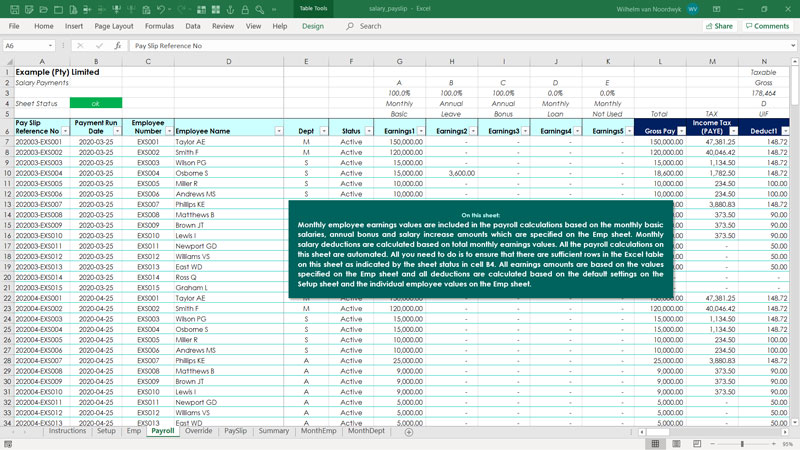The image size is (800, 450).
Task: Click the 178,464 taxable gross cell
Action: point(764,93)
